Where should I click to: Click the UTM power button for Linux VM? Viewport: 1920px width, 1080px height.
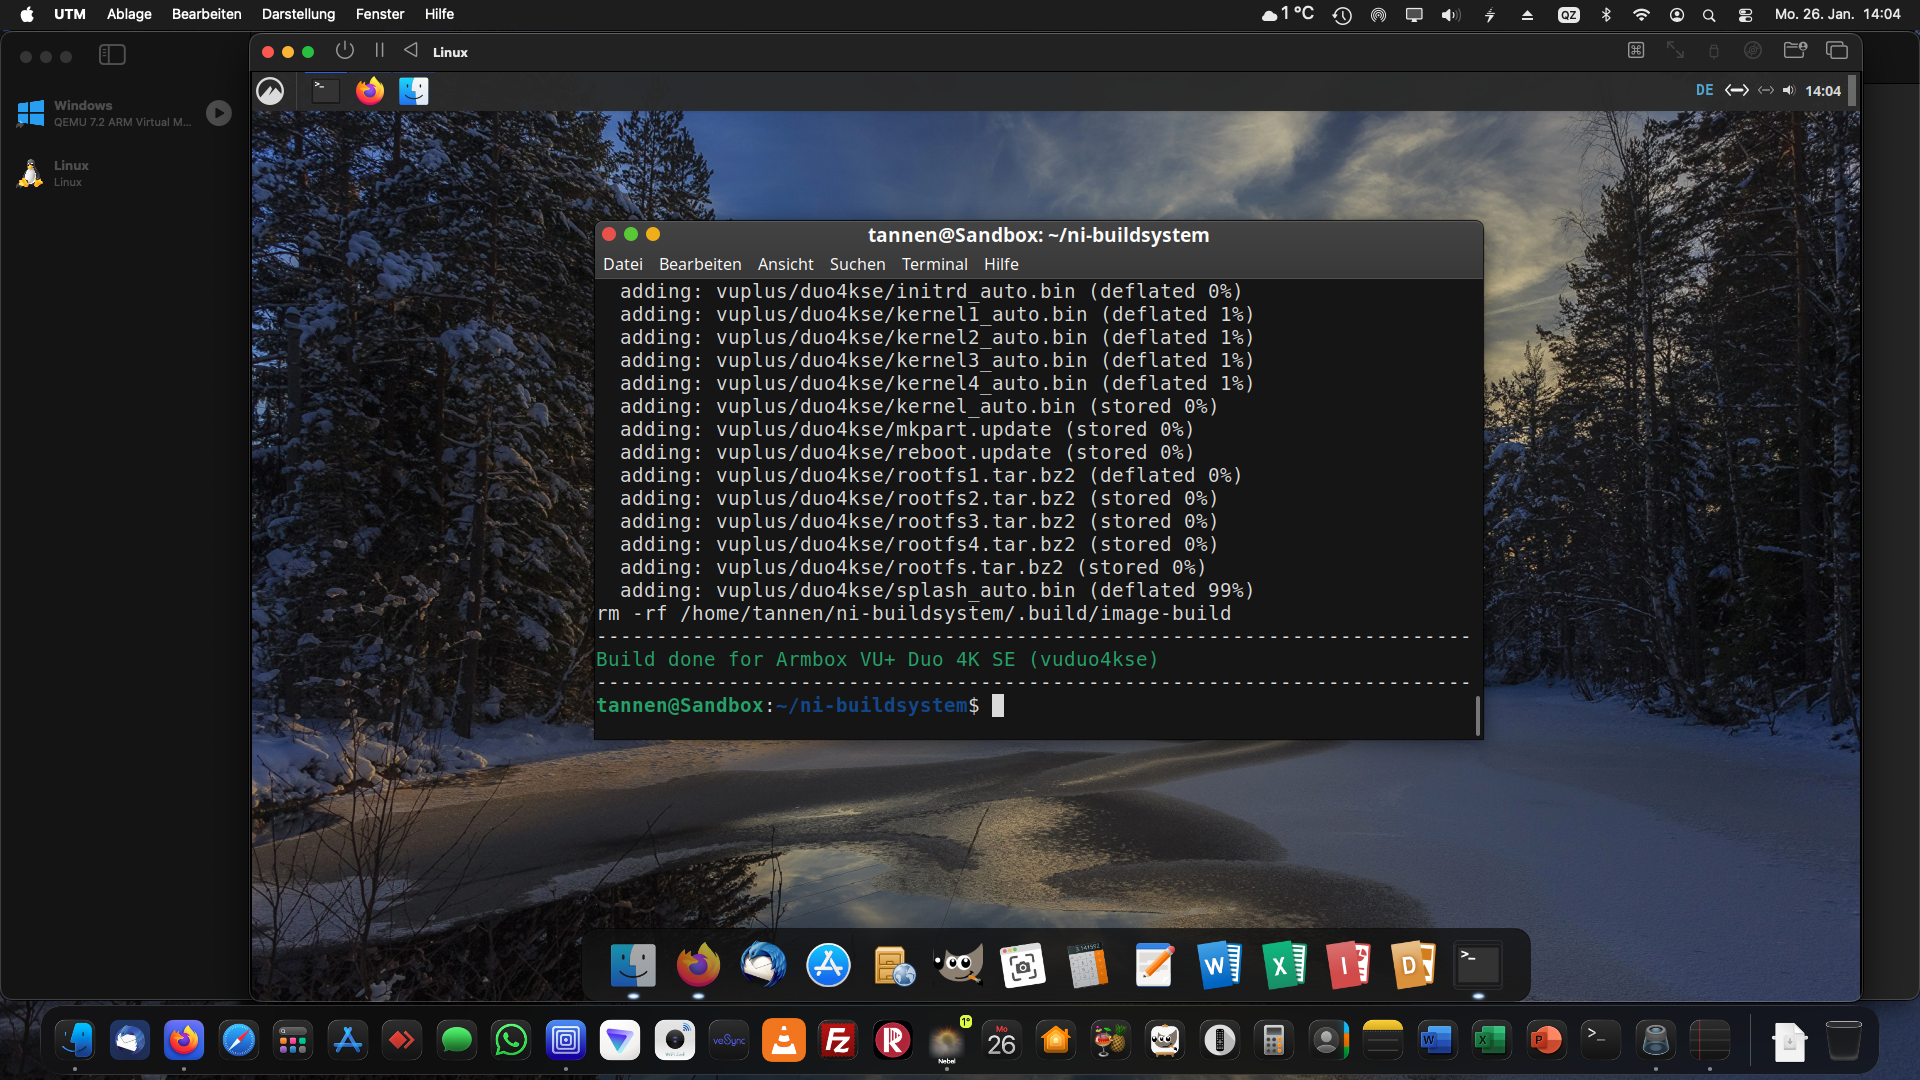coord(345,51)
